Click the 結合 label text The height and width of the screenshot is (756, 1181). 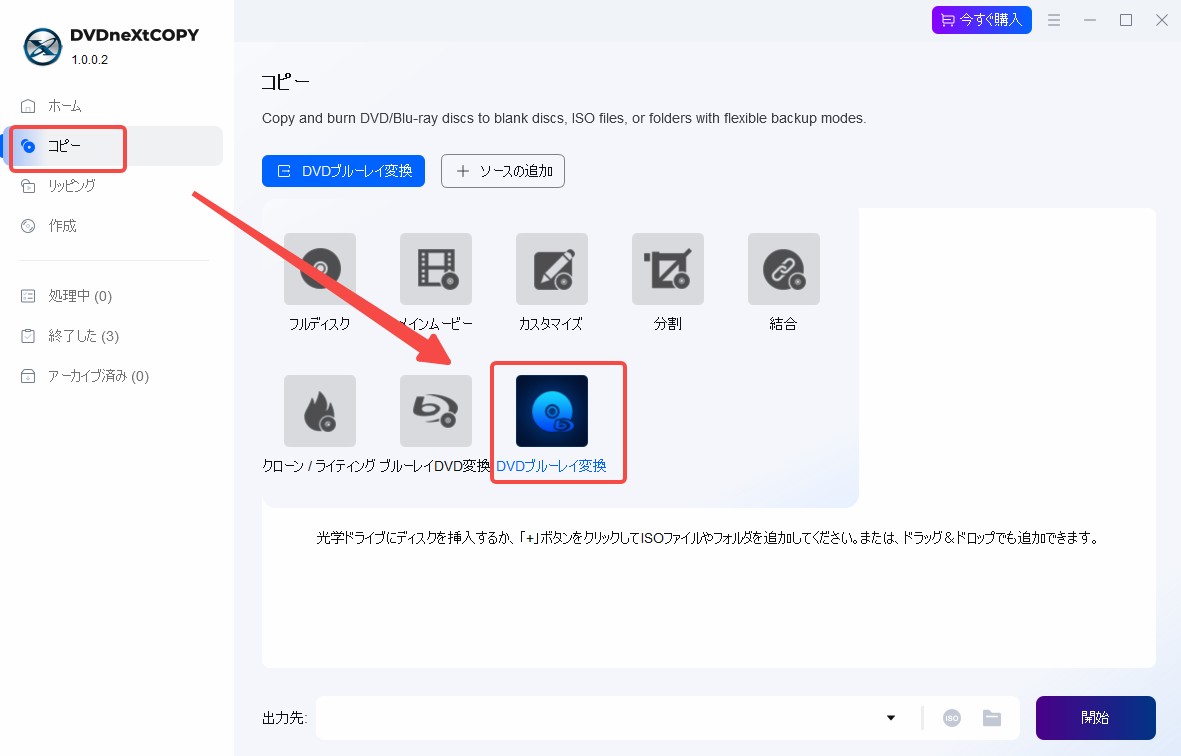[783, 324]
